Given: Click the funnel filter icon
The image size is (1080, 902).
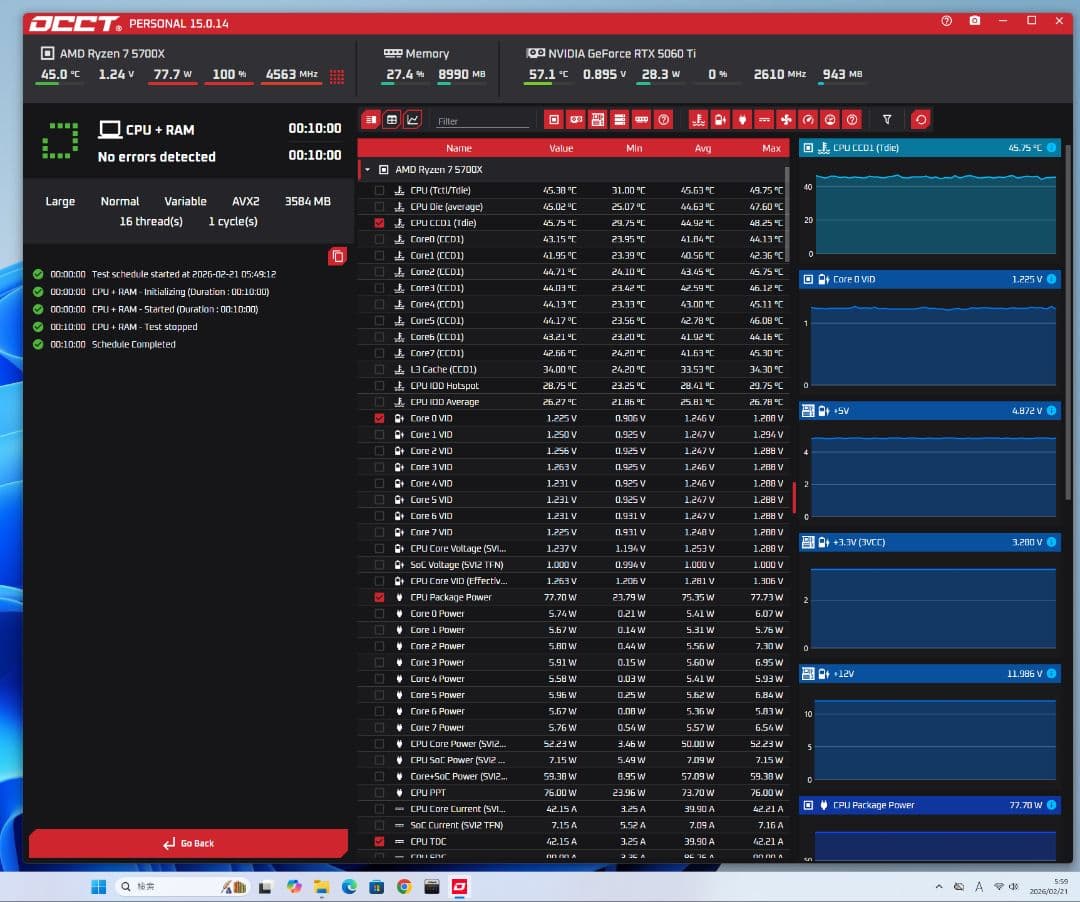Looking at the screenshot, I should 886,120.
